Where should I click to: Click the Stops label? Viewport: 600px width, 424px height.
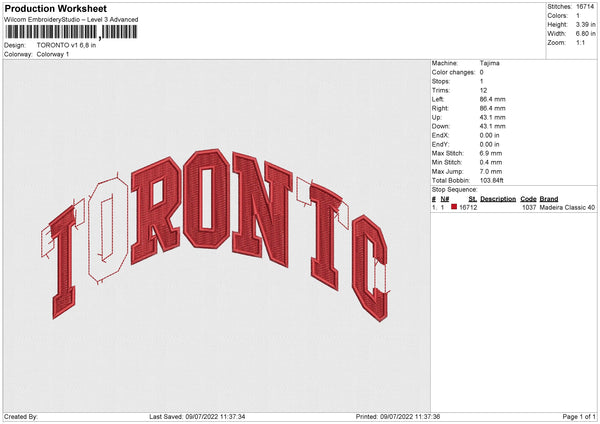(x=440, y=82)
